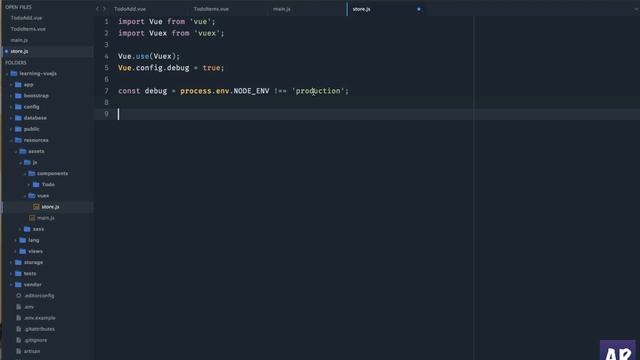Click the .editorconfig file icon

point(18,296)
